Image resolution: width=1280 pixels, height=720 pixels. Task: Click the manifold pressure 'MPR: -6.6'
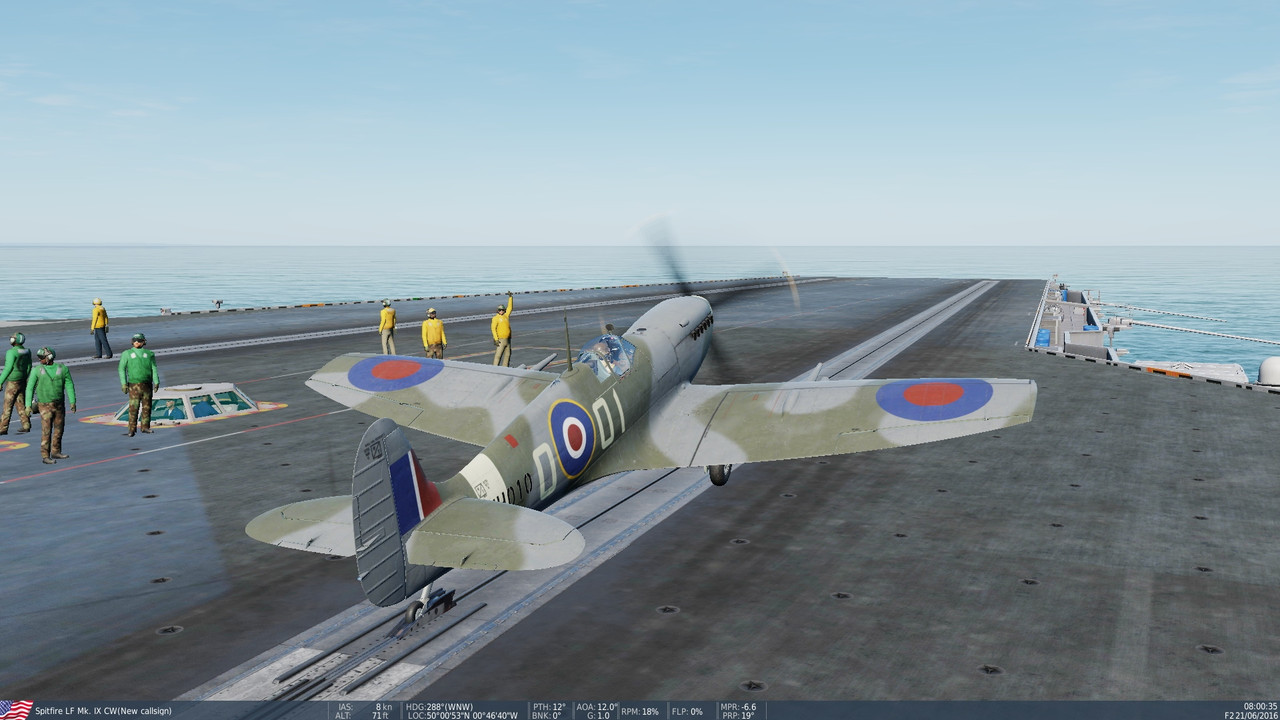point(738,706)
